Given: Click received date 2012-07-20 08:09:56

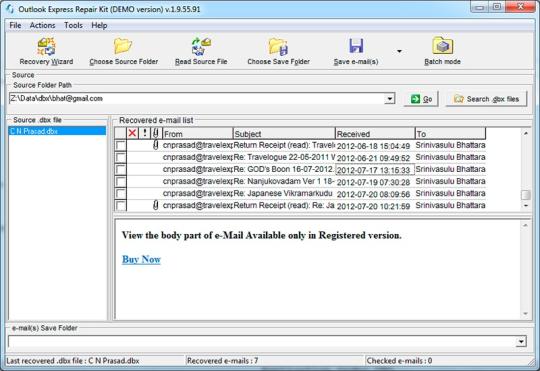Looking at the screenshot, I should [x=373, y=194].
